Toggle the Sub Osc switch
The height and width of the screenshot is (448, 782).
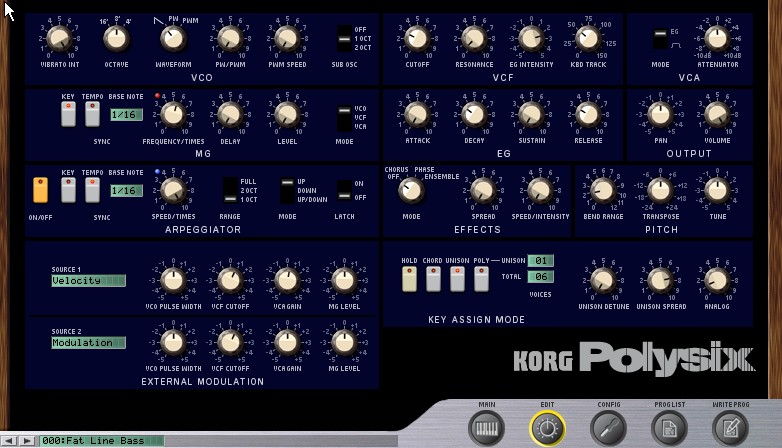click(x=344, y=38)
